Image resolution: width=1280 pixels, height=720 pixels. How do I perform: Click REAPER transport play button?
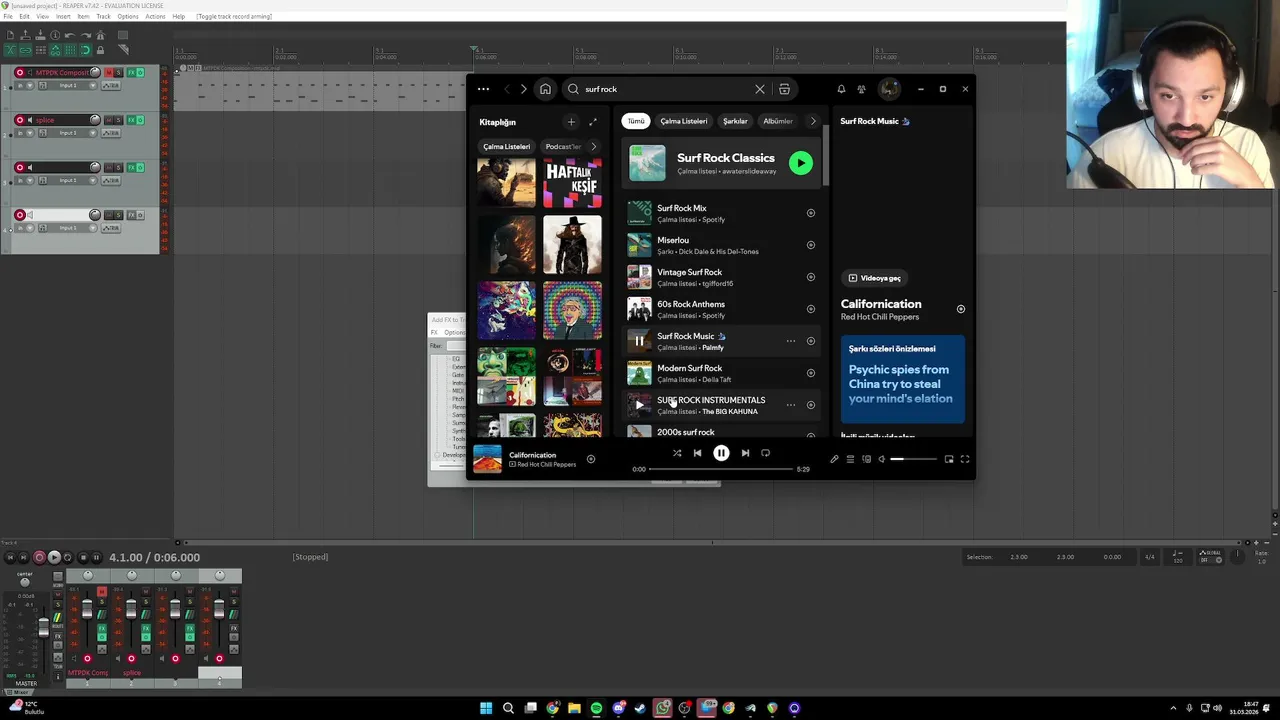[54, 557]
